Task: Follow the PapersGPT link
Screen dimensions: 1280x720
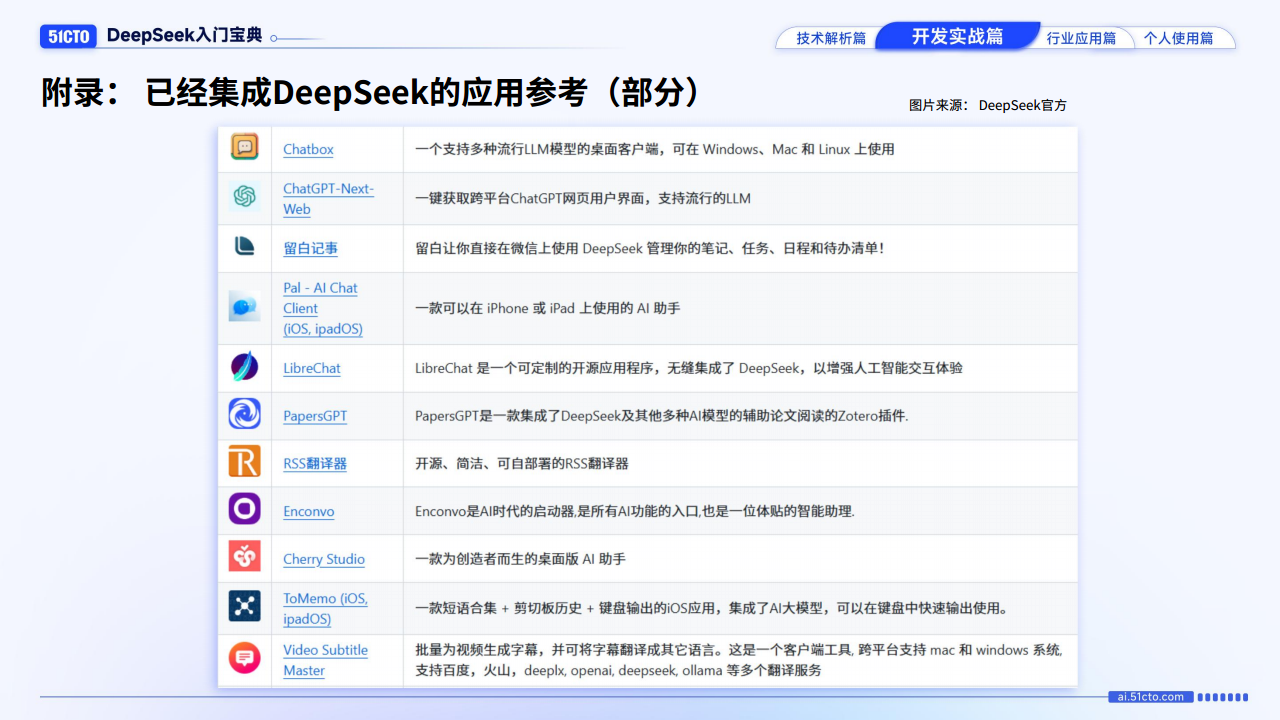Action: point(315,416)
